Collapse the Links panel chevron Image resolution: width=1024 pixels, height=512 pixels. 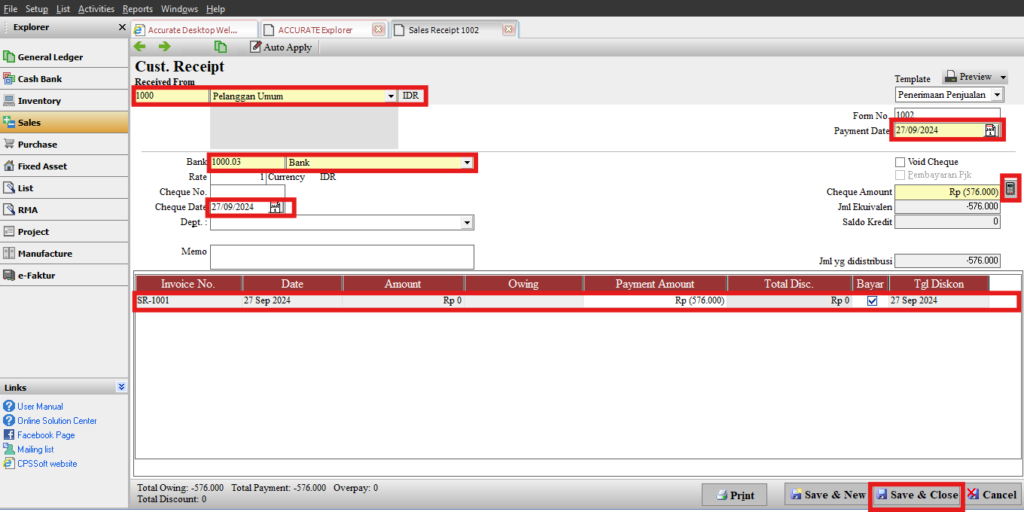[x=121, y=387]
